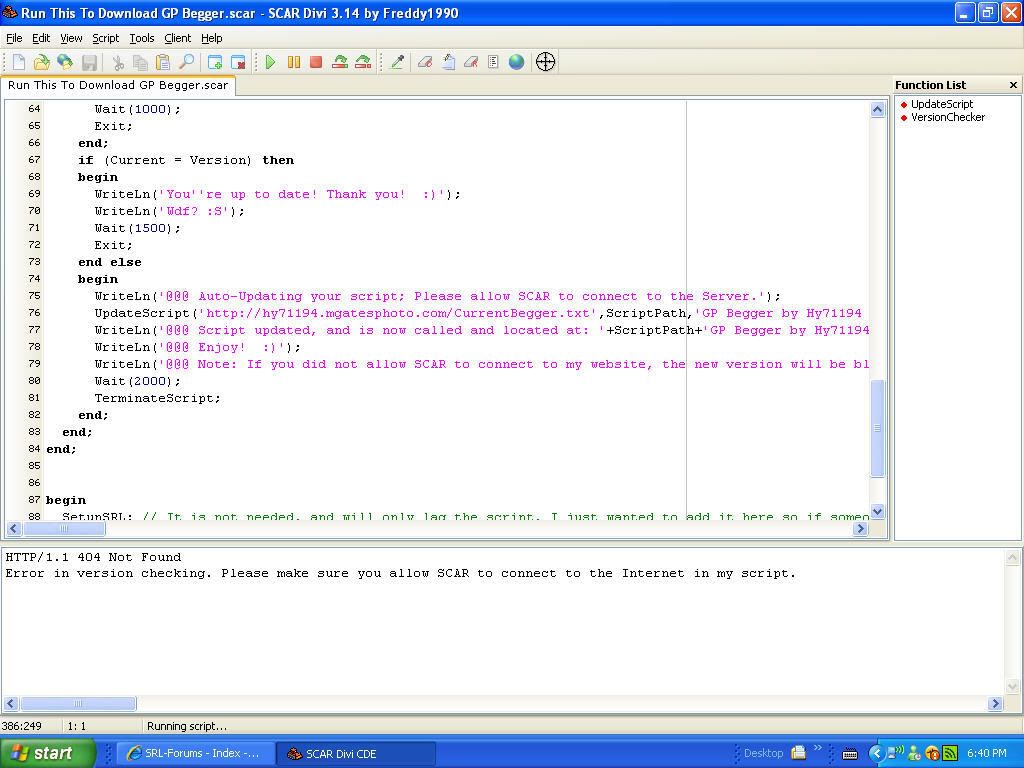This screenshot has width=1024, height=768.
Task: Open the Tools menu
Action: pyautogui.click(x=142, y=38)
